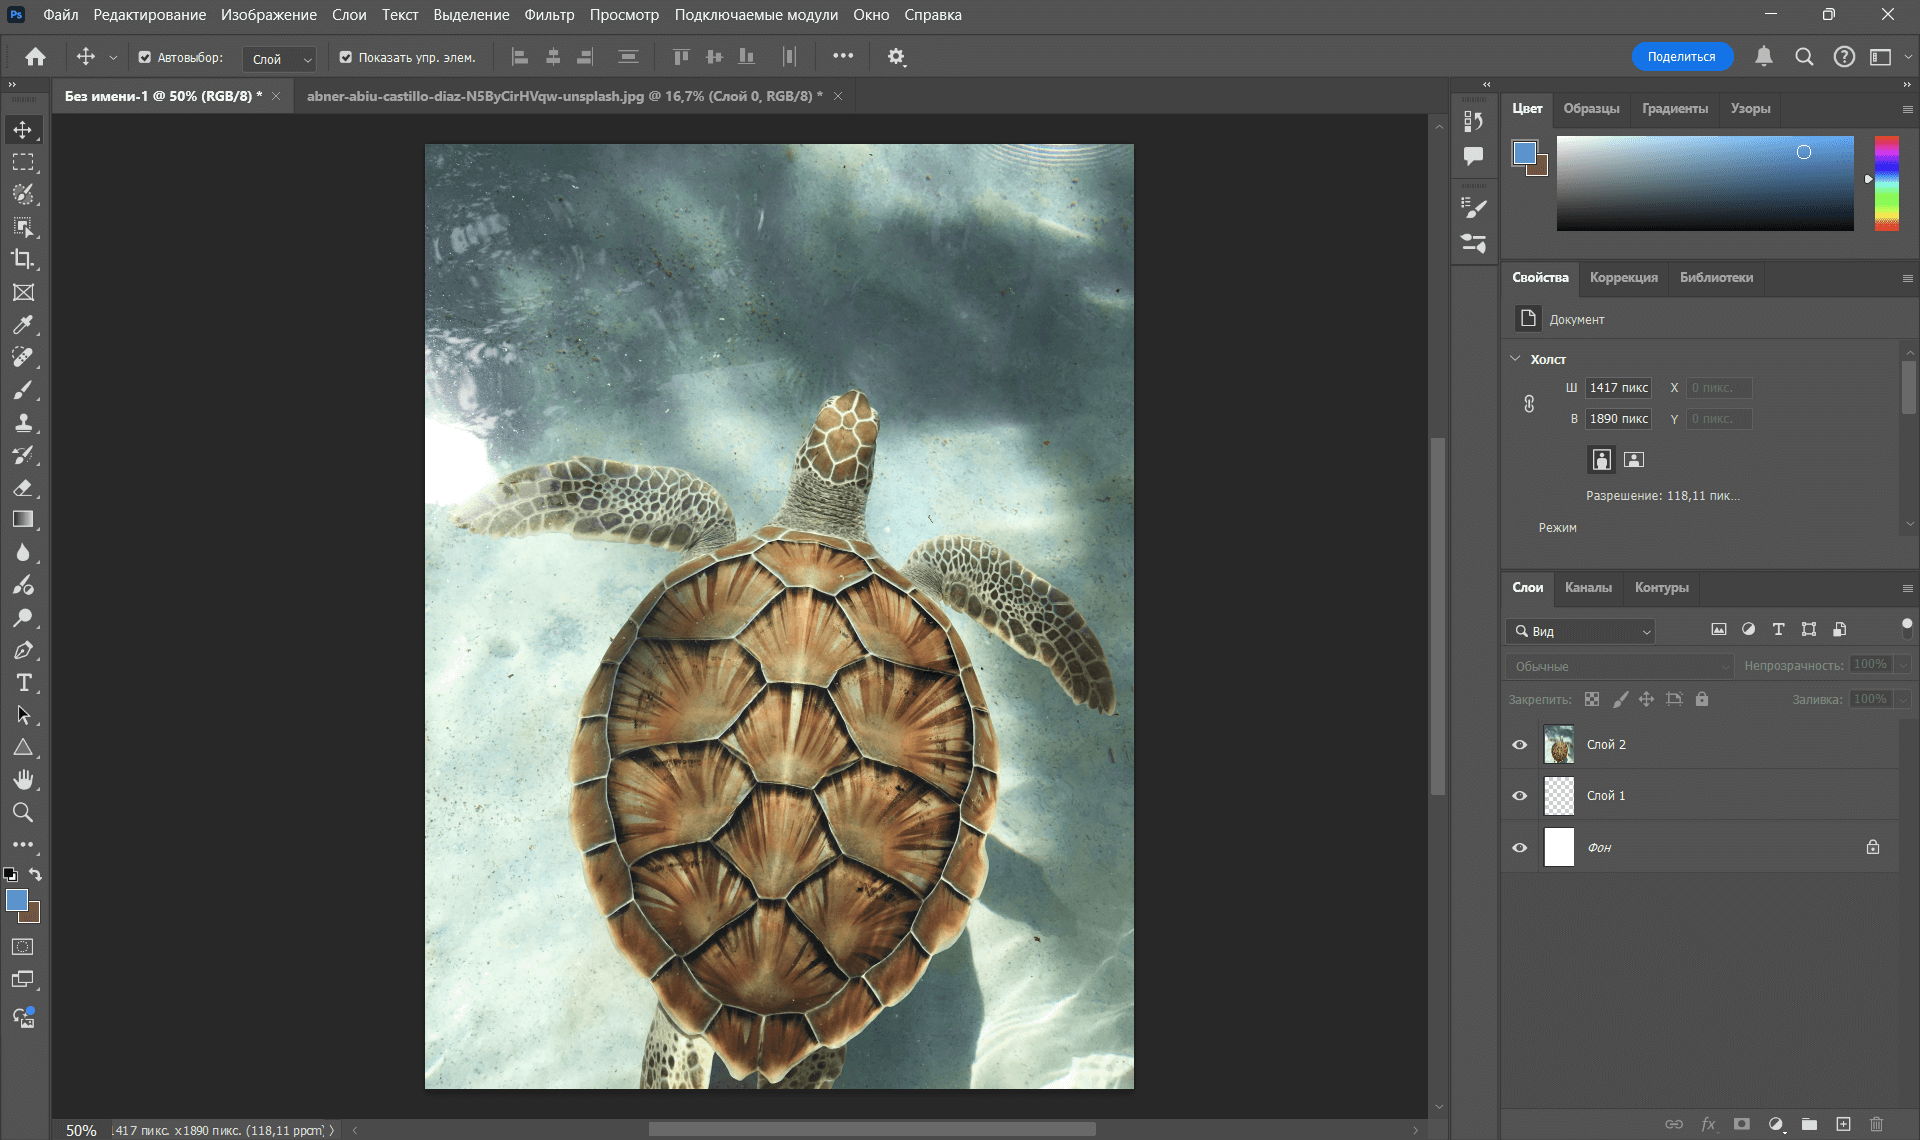The width and height of the screenshot is (1920, 1140).
Task: Open the Вид layer filter dropdown
Action: [x=1581, y=631]
